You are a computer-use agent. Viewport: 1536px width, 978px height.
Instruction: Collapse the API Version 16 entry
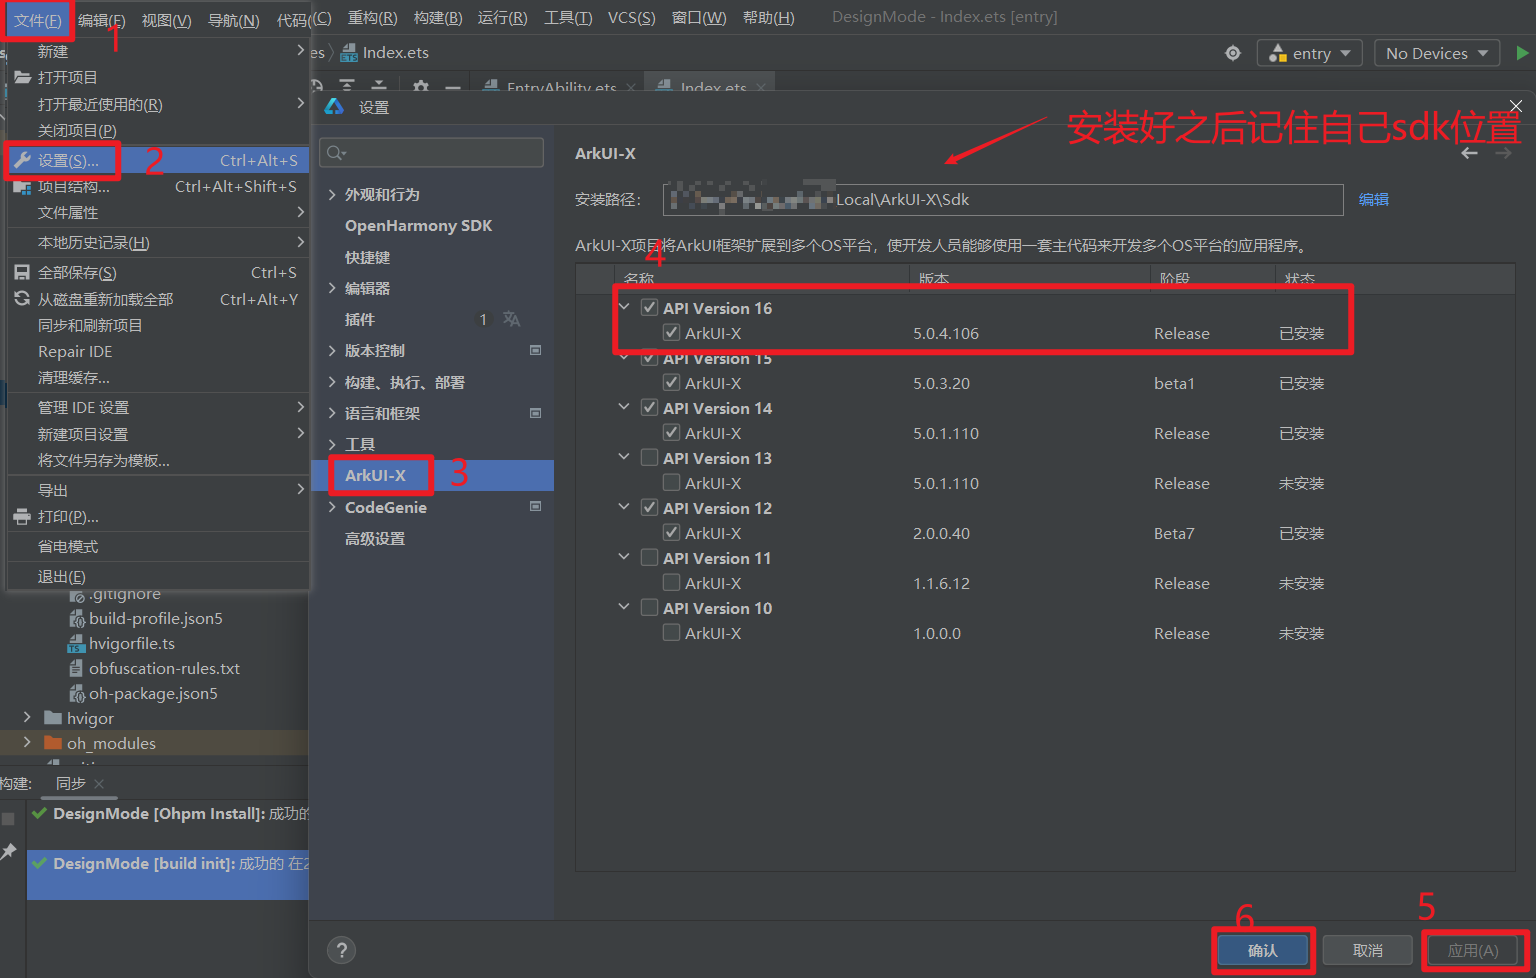[x=623, y=306]
